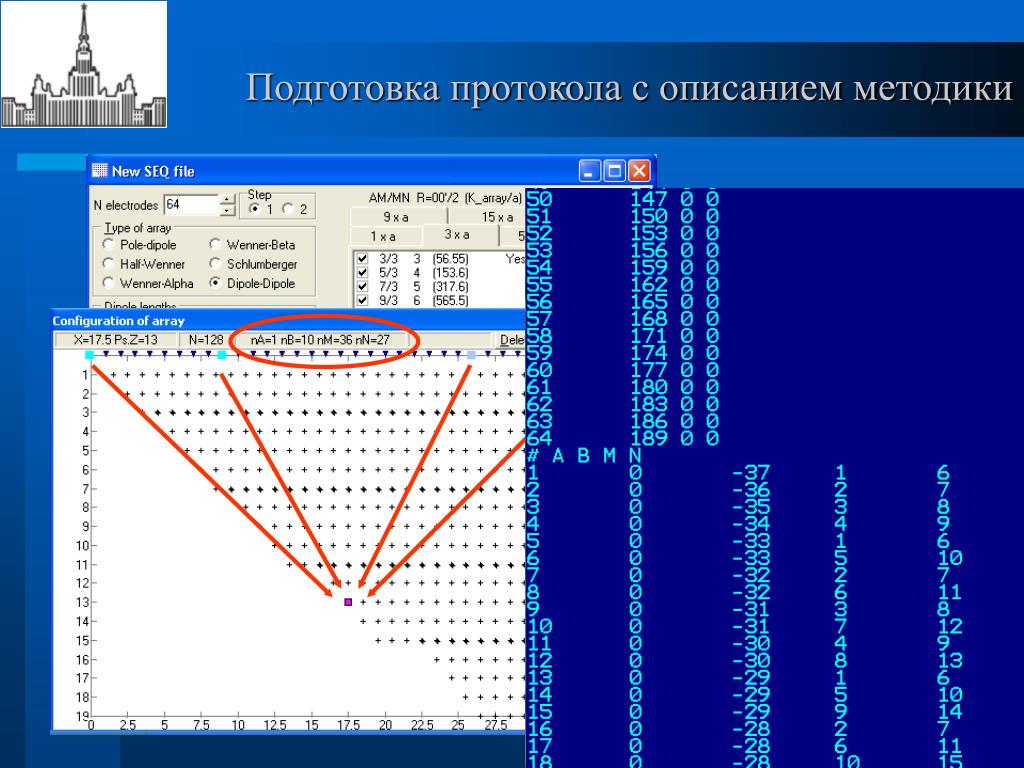Click the '# A B M N' header line
The image size is (1024, 768).
point(584,455)
